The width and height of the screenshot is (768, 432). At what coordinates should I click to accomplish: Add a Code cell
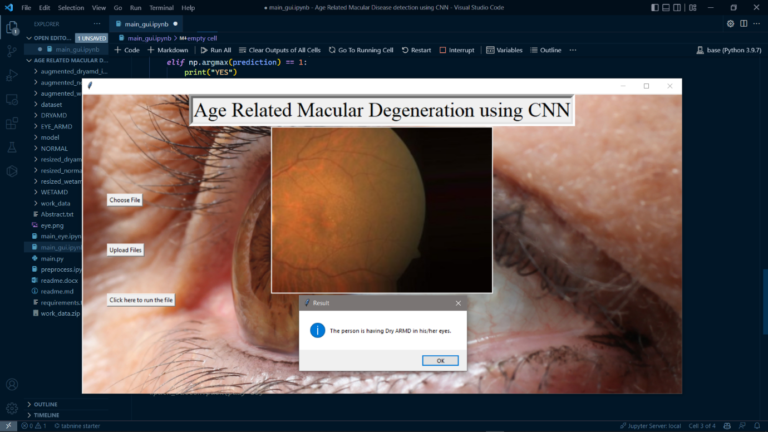127,50
